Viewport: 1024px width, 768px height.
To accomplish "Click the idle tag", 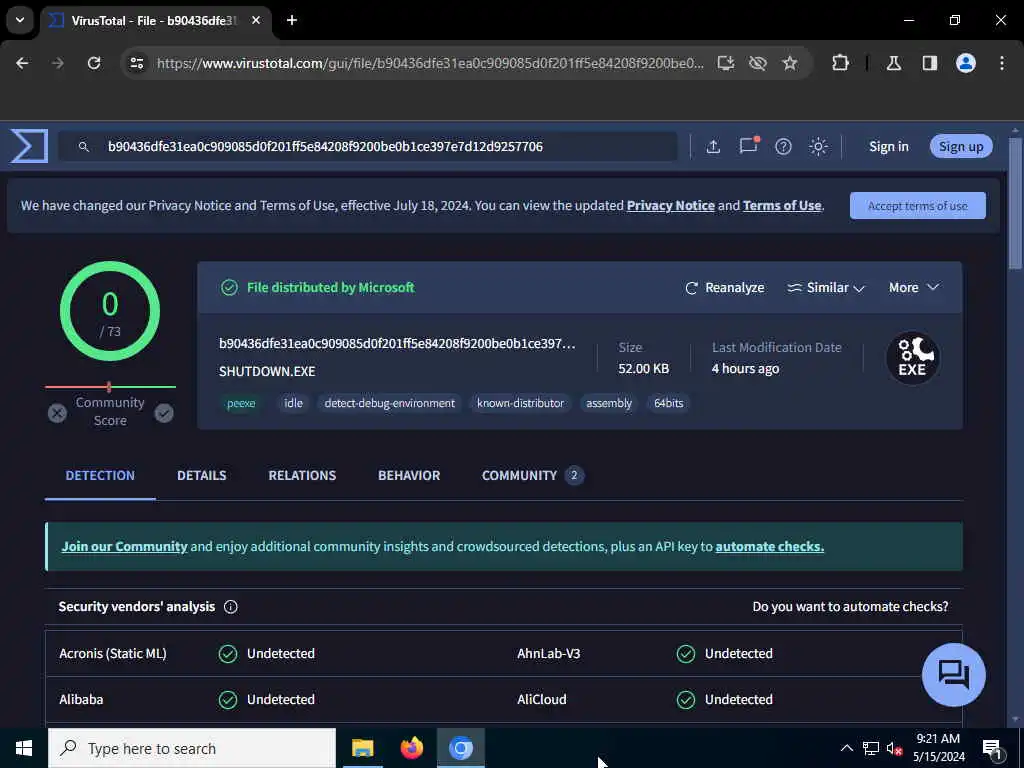I will [x=293, y=403].
